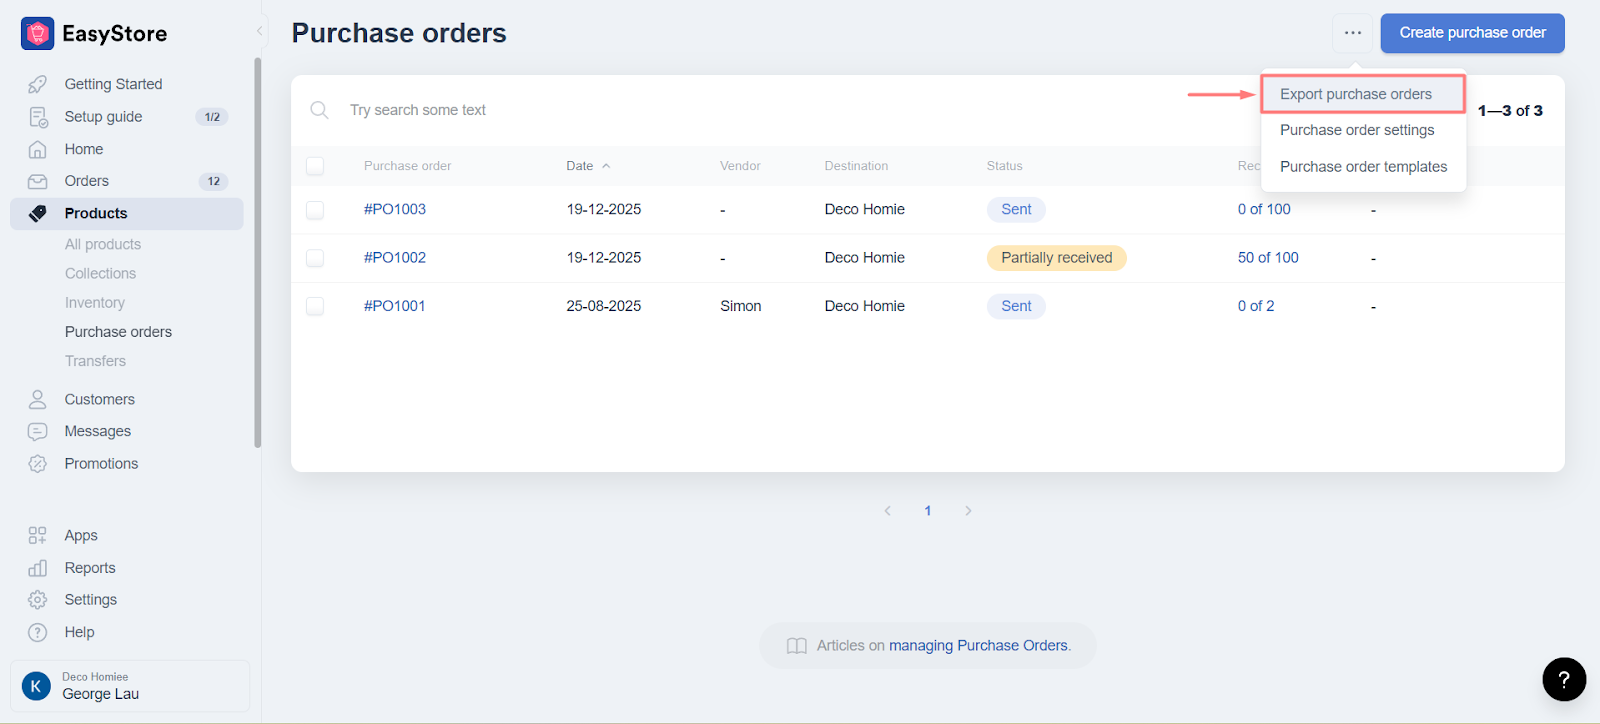The height and width of the screenshot is (724, 1600).
Task: Open Home via the house icon
Action: pyautogui.click(x=38, y=149)
